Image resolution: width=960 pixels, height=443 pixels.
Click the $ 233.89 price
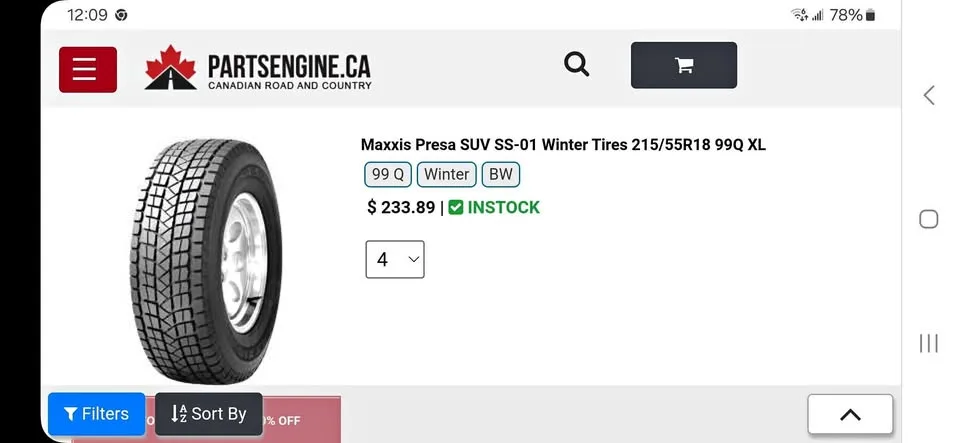tap(401, 208)
